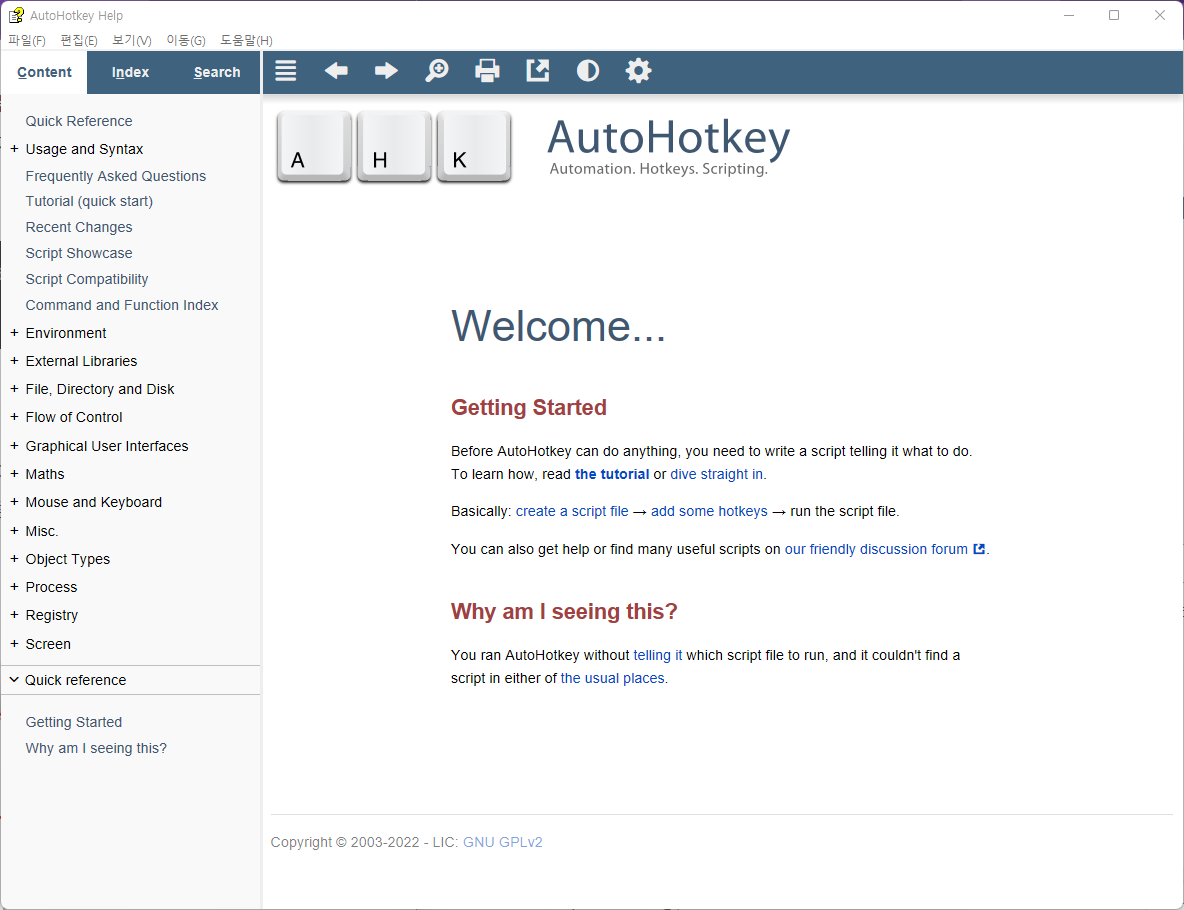Minimize the AutoHotkey Help window
1184x910 pixels.
1068,15
